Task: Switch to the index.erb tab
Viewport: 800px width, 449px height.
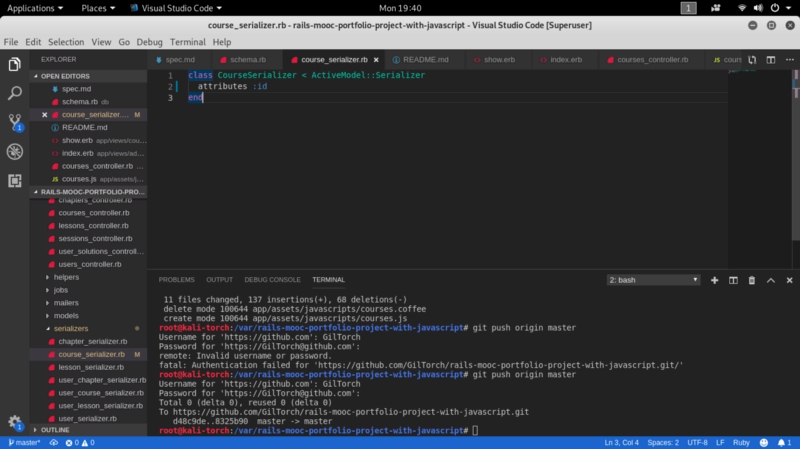Action: [x=565, y=60]
